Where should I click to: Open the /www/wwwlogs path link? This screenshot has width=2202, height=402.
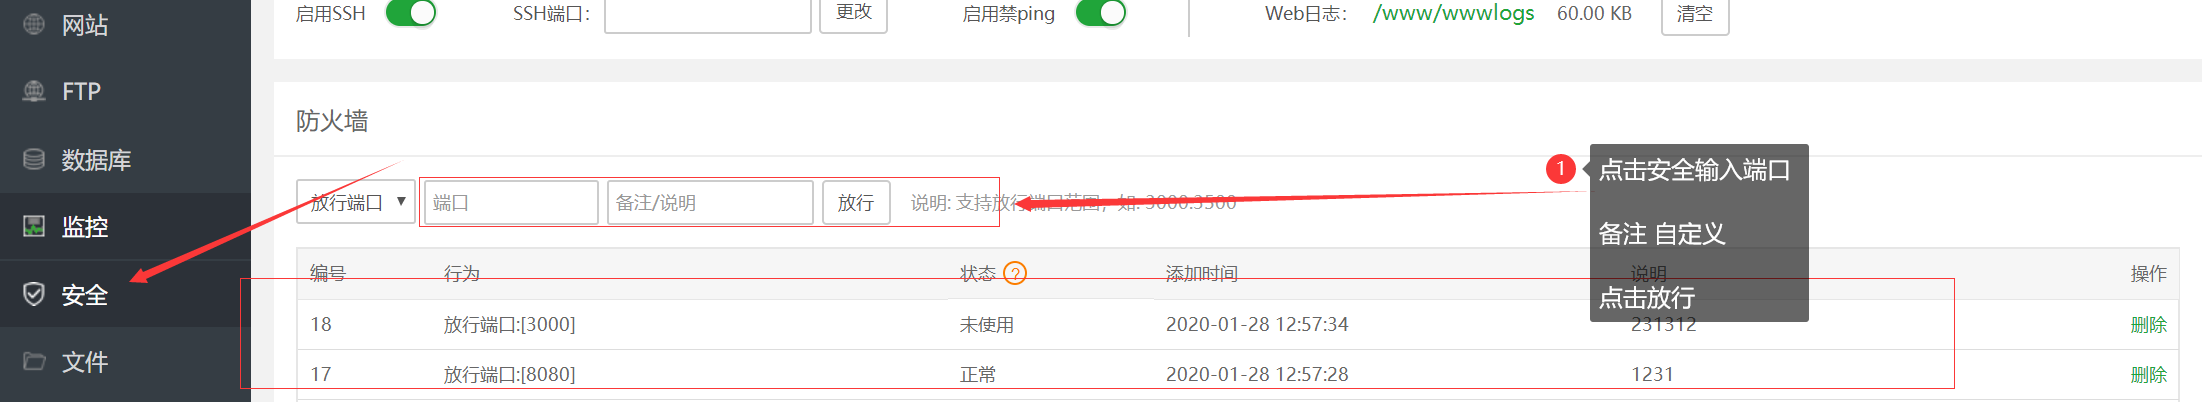pos(1454,13)
